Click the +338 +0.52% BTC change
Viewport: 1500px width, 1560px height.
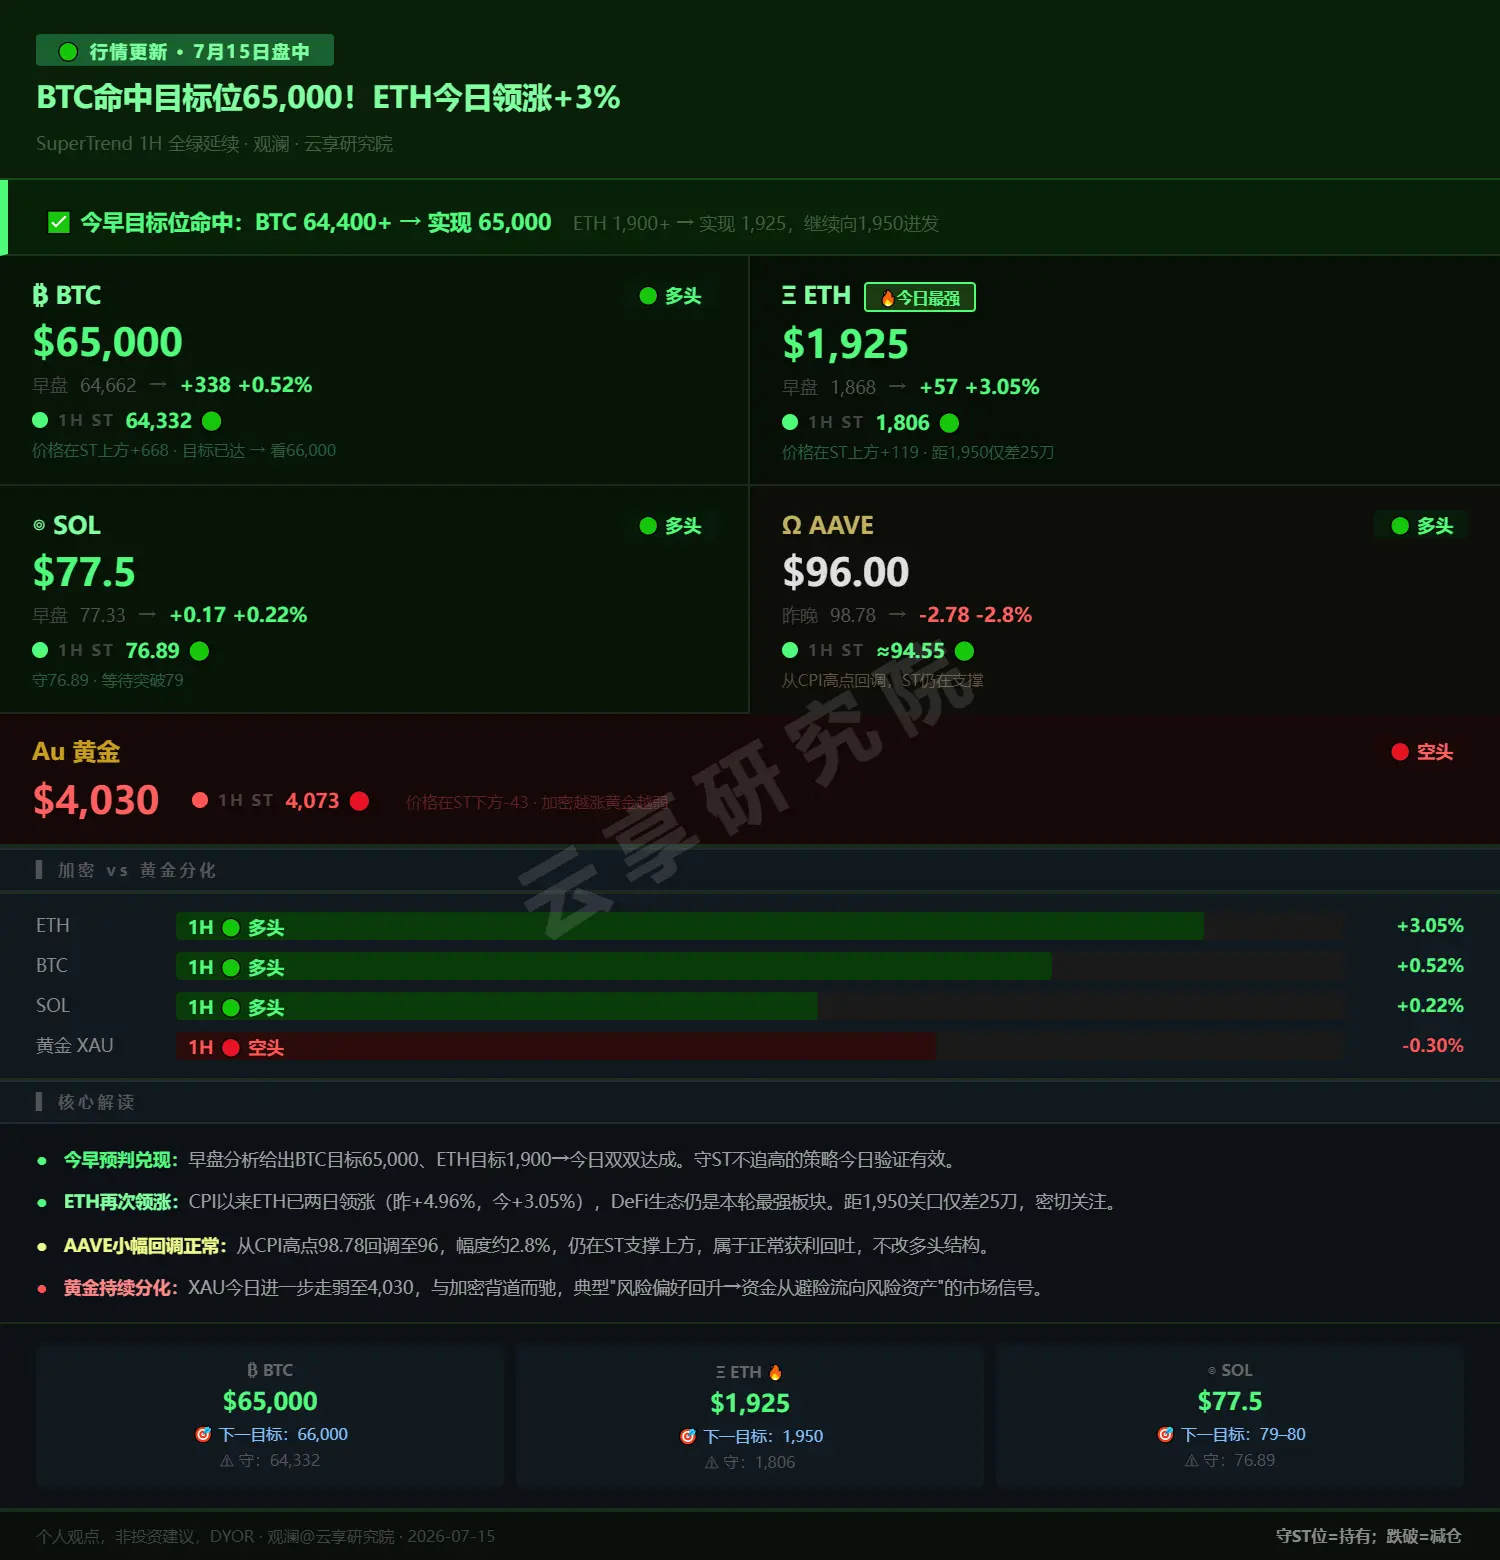pyautogui.click(x=246, y=385)
